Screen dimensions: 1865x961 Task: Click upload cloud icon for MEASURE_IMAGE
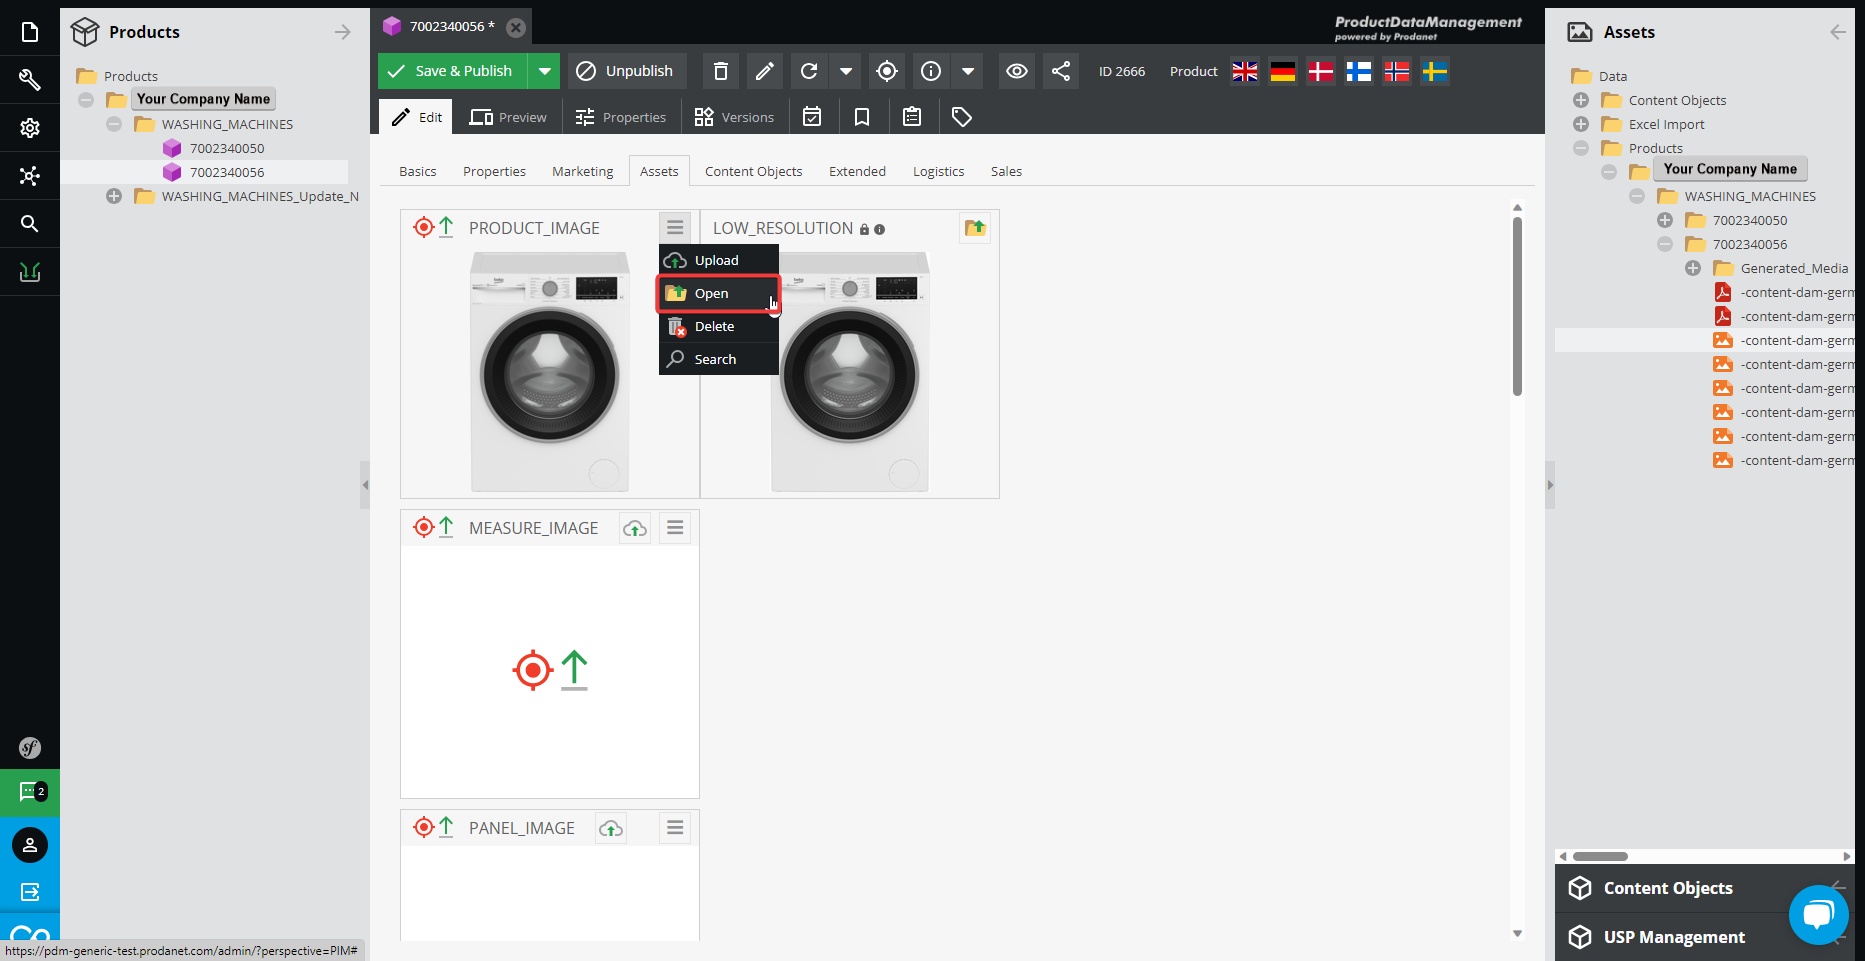[635, 528]
